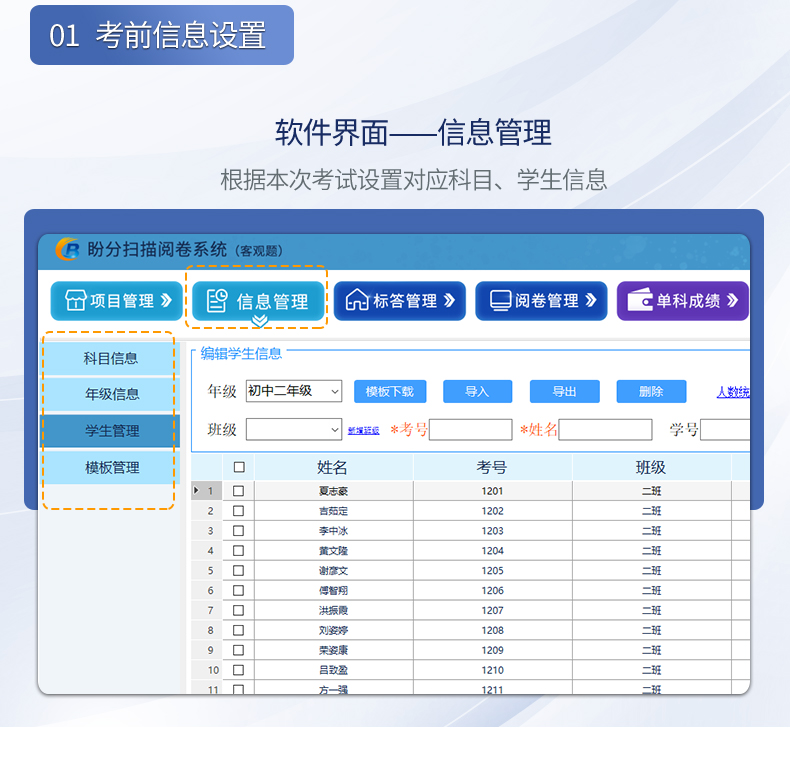Click the 新增班级 link
790x759 pixels.
click(363, 431)
